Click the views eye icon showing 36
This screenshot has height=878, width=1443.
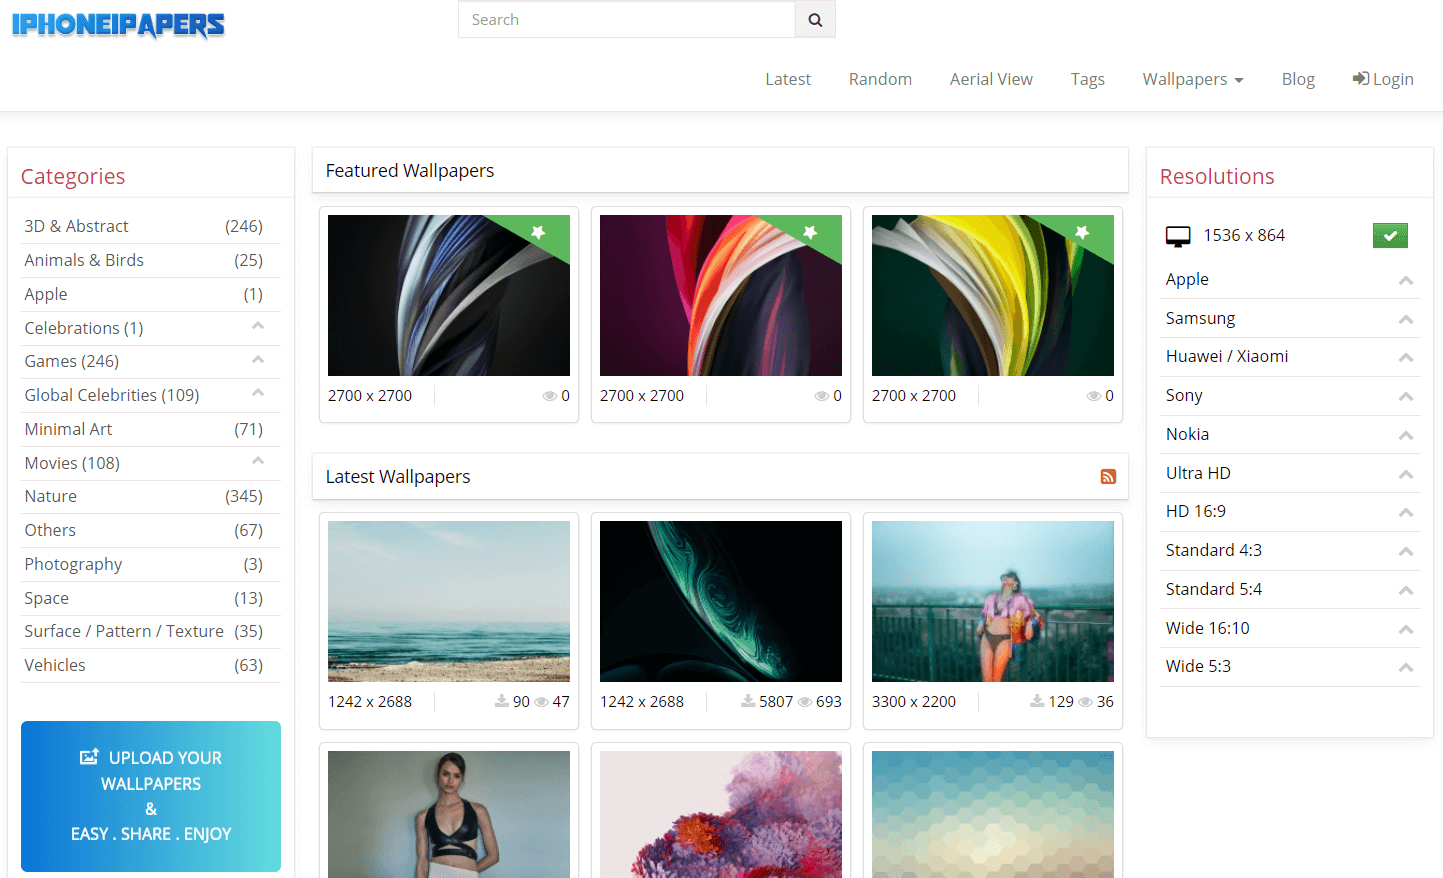tap(1085, 702)
